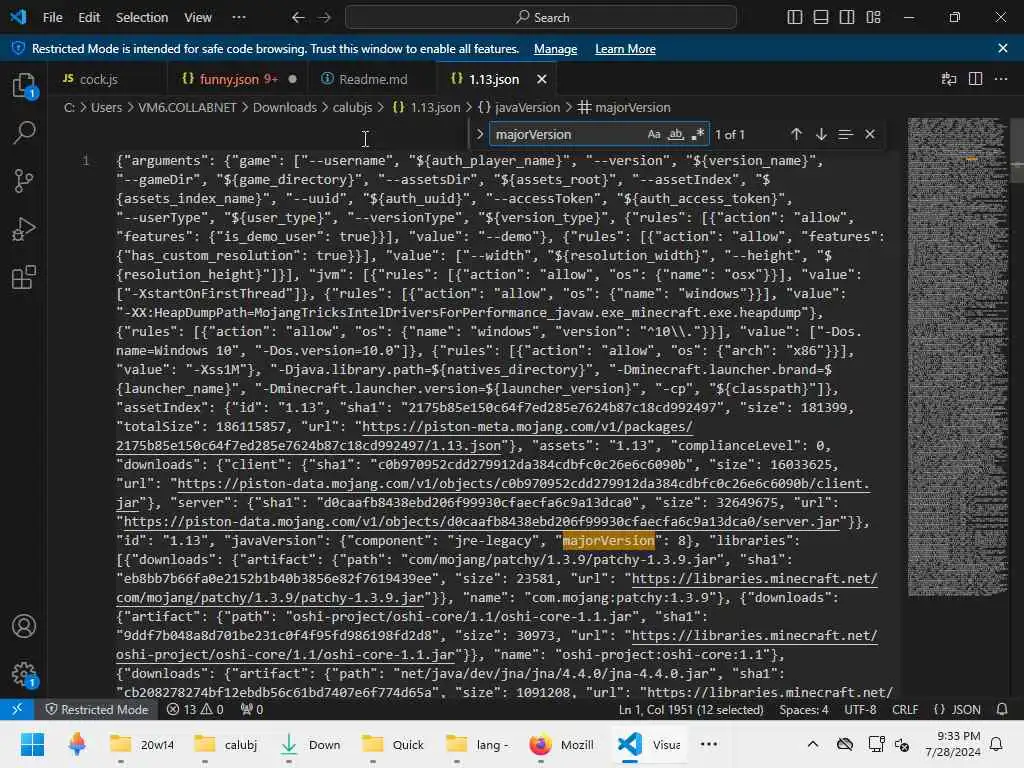Change indentation via Spaces: 4
This screenshot has width=1024, height=768.
tap(803, 709)
